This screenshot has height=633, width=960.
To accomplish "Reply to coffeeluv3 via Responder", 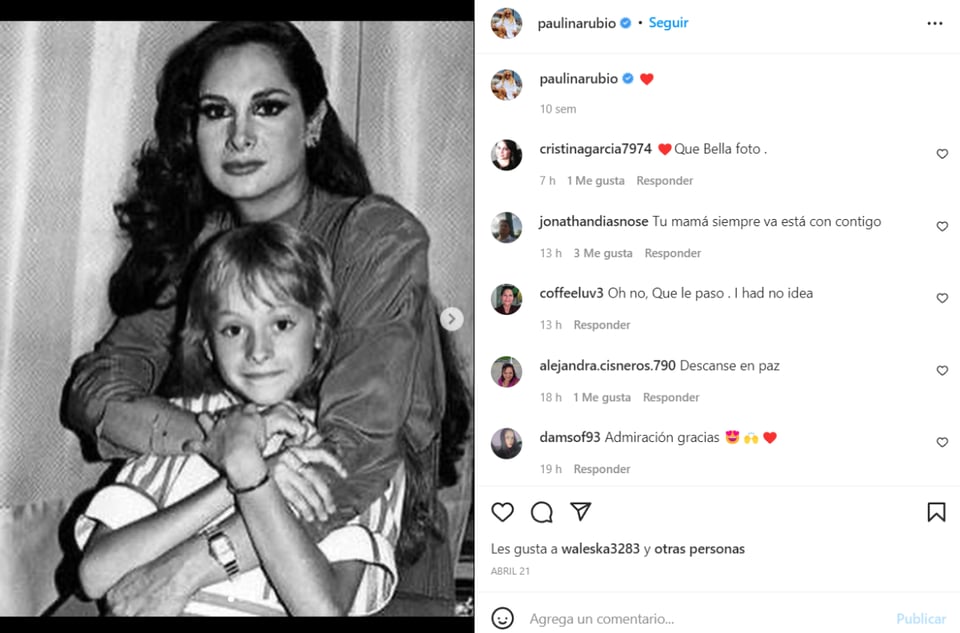I will [x=602, y=325].
